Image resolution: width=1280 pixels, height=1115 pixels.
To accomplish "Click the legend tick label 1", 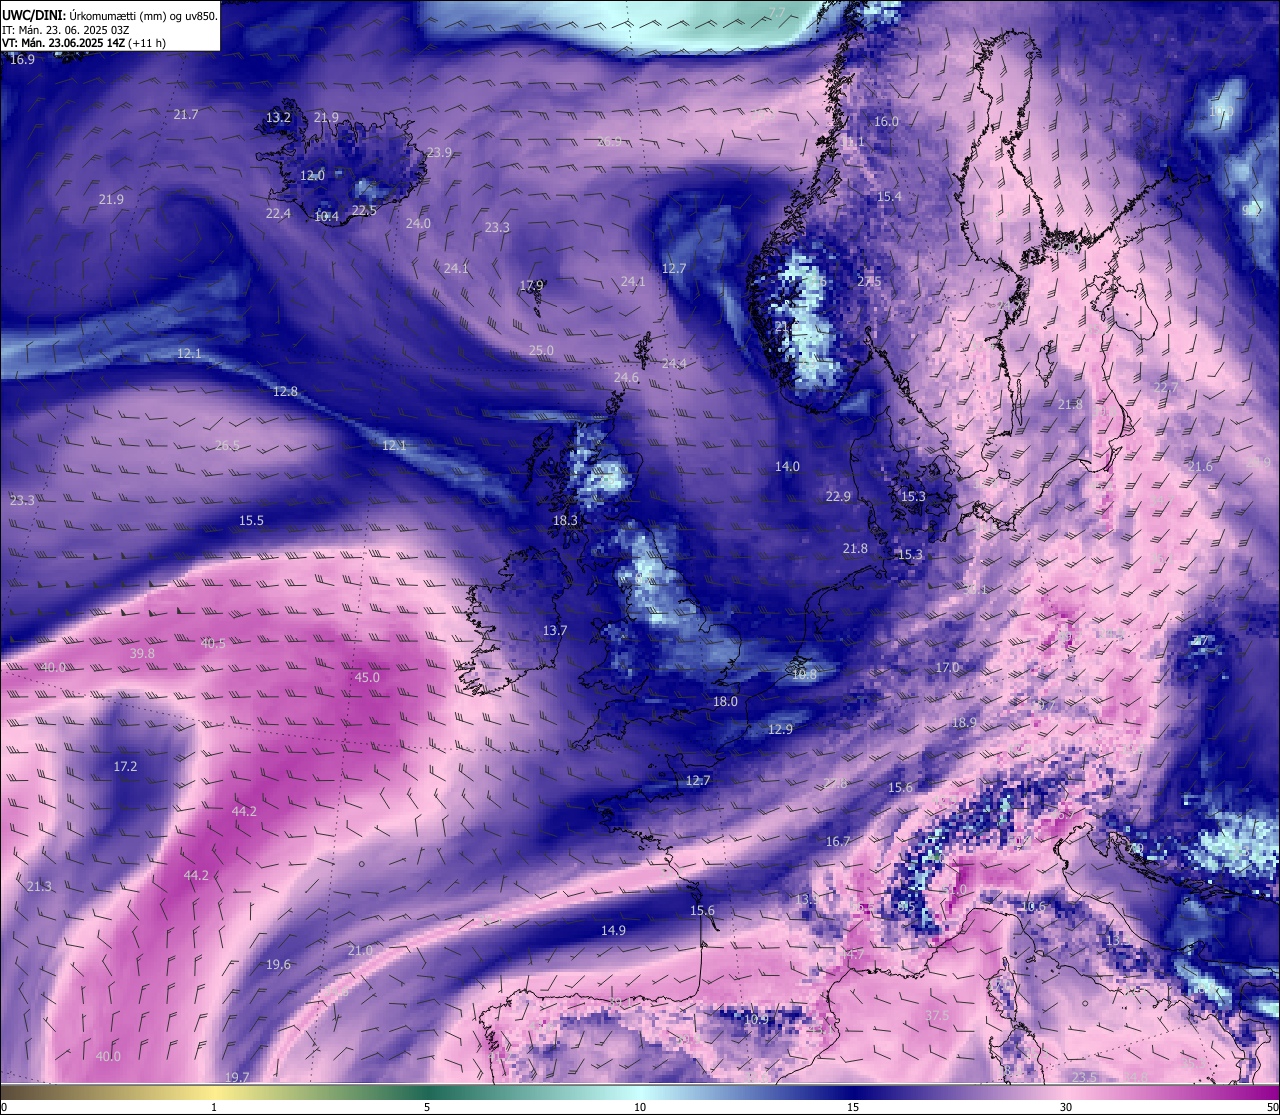I will 213,1107.
